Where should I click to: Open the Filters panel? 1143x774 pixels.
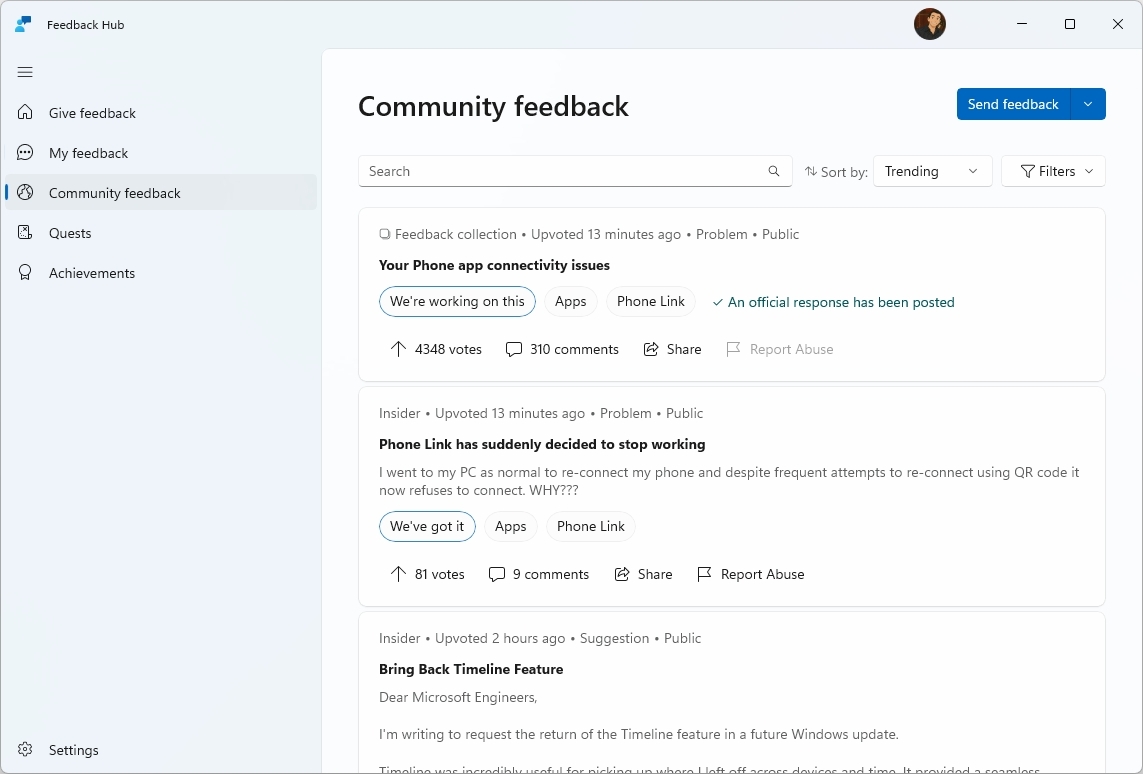(x=1053, y=171)
